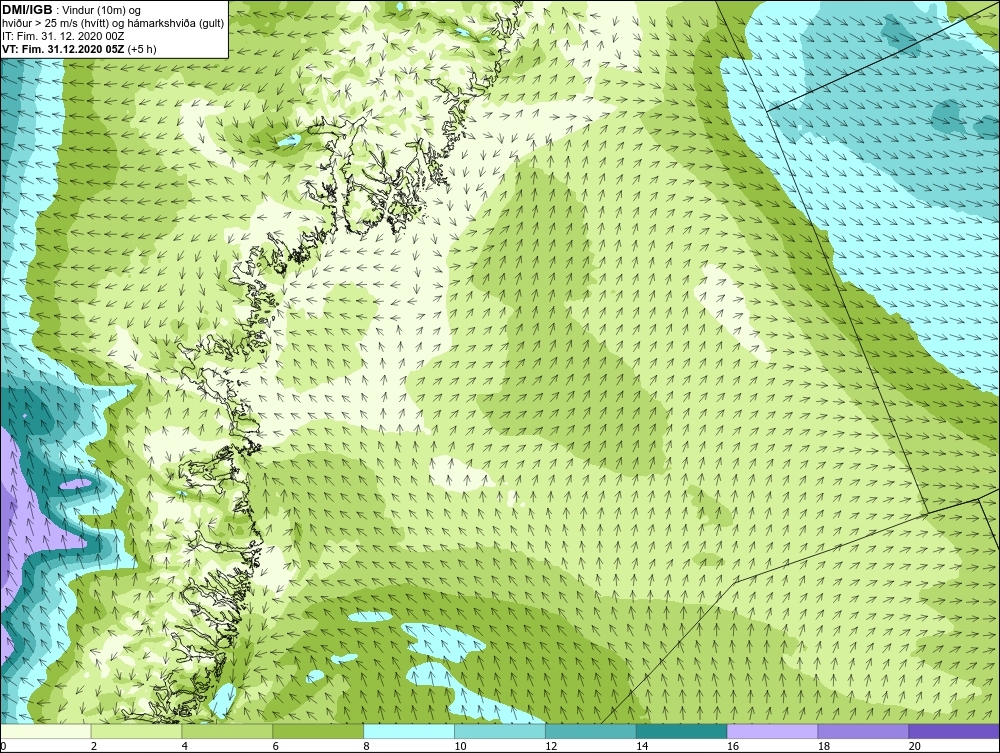
Task: Click the legend value label '0'
Action: pyautogui.click(x=3, y=746)
